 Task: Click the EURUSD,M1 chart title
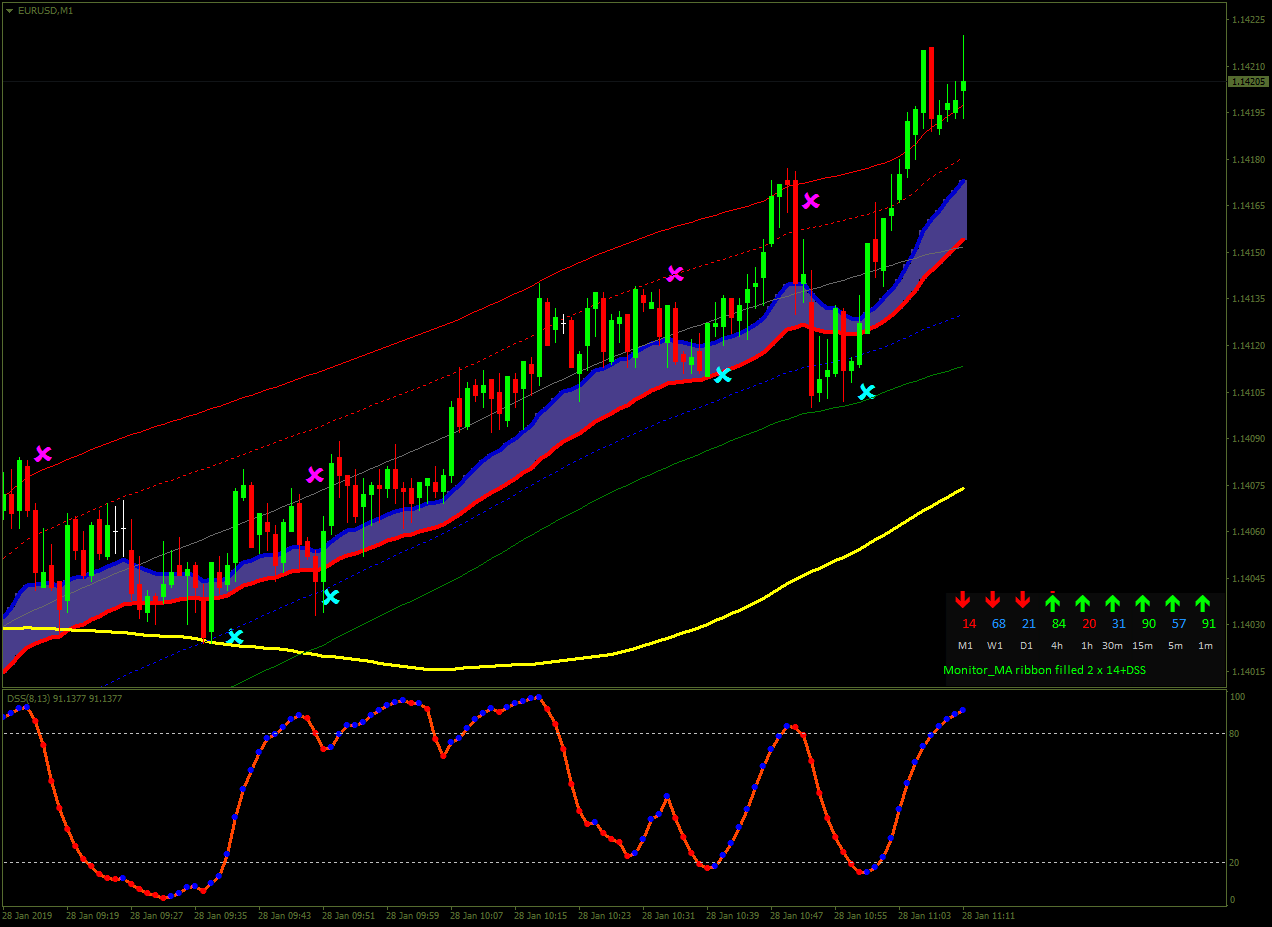[45, 10]
